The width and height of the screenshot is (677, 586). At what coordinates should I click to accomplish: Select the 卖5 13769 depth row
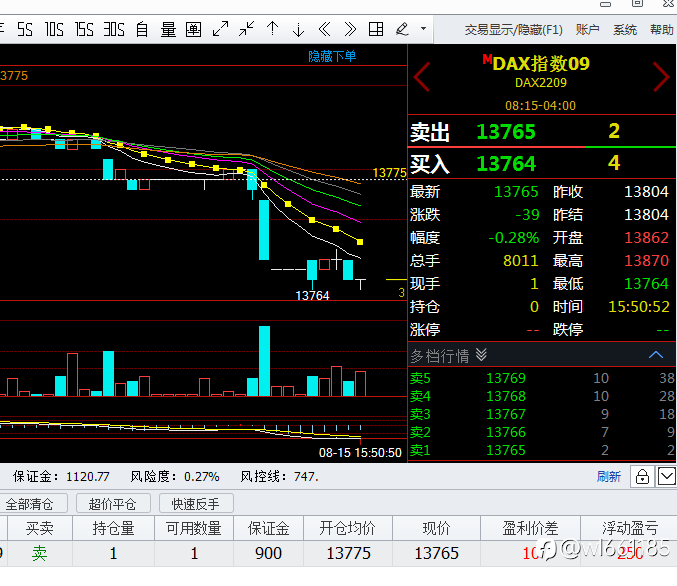tap(542, 378)
